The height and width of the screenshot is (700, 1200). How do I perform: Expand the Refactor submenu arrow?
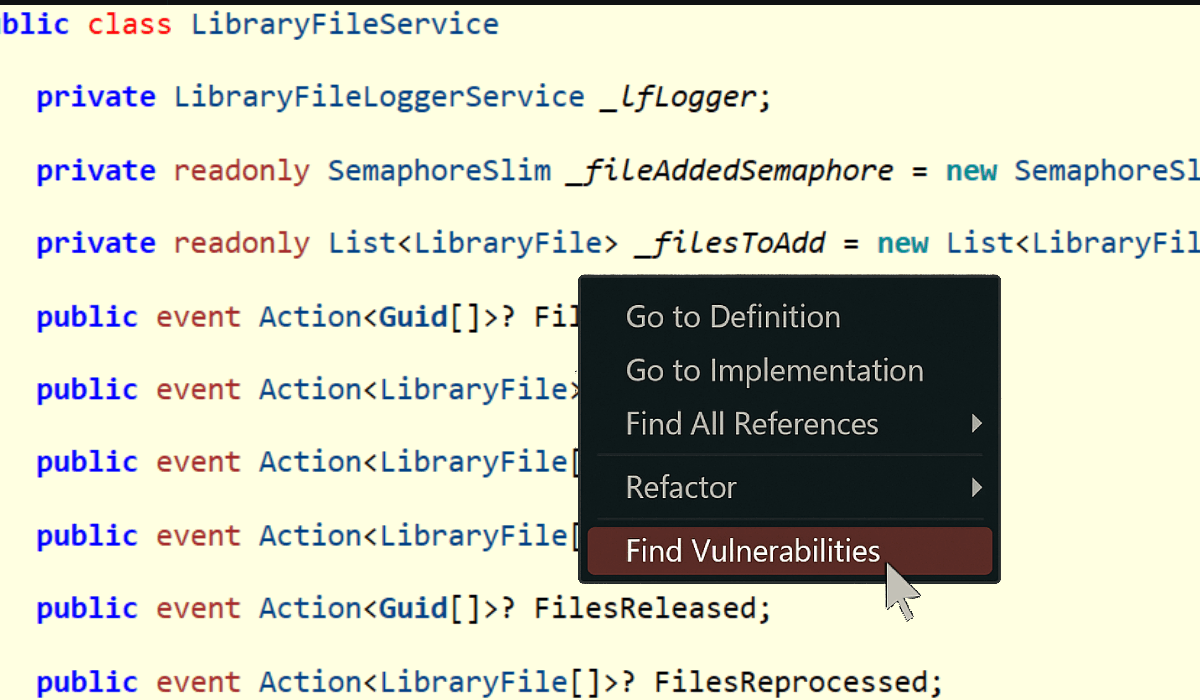pos(977,488)
